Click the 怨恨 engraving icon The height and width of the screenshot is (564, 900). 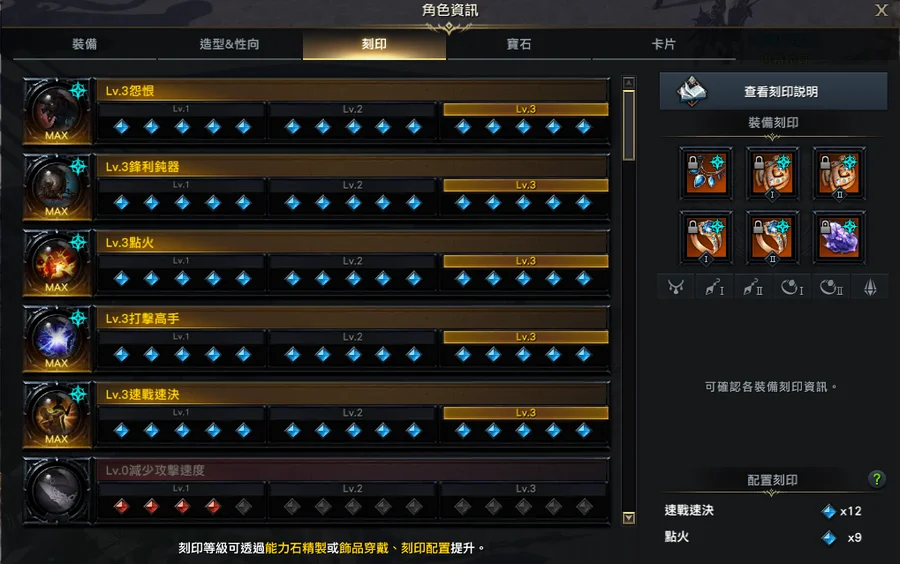[x=57, y=111]
